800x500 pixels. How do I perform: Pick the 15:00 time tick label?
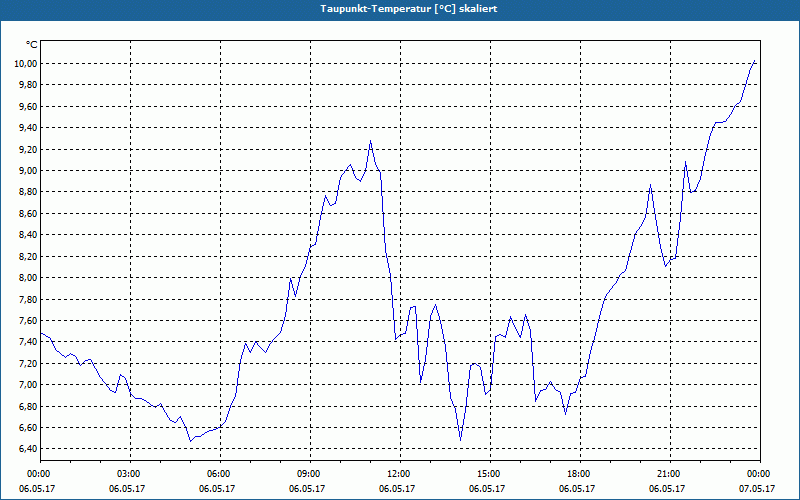490,474
